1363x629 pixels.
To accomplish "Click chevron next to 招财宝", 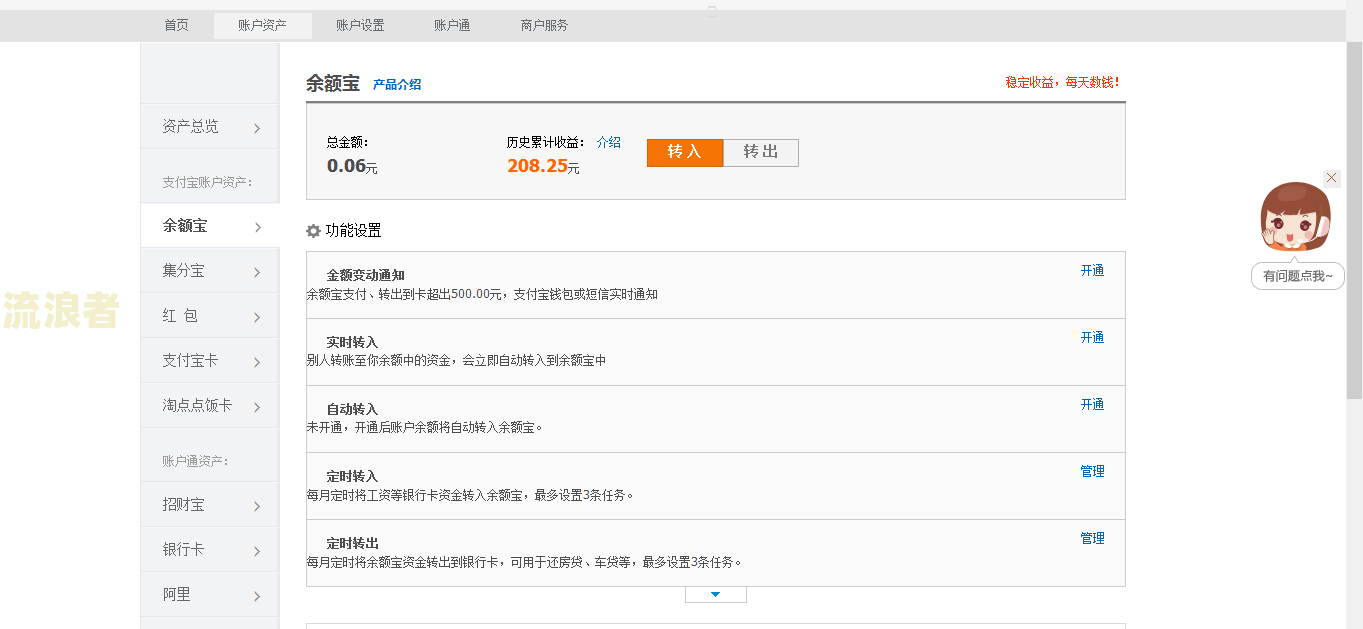I will tap(257, 506).
